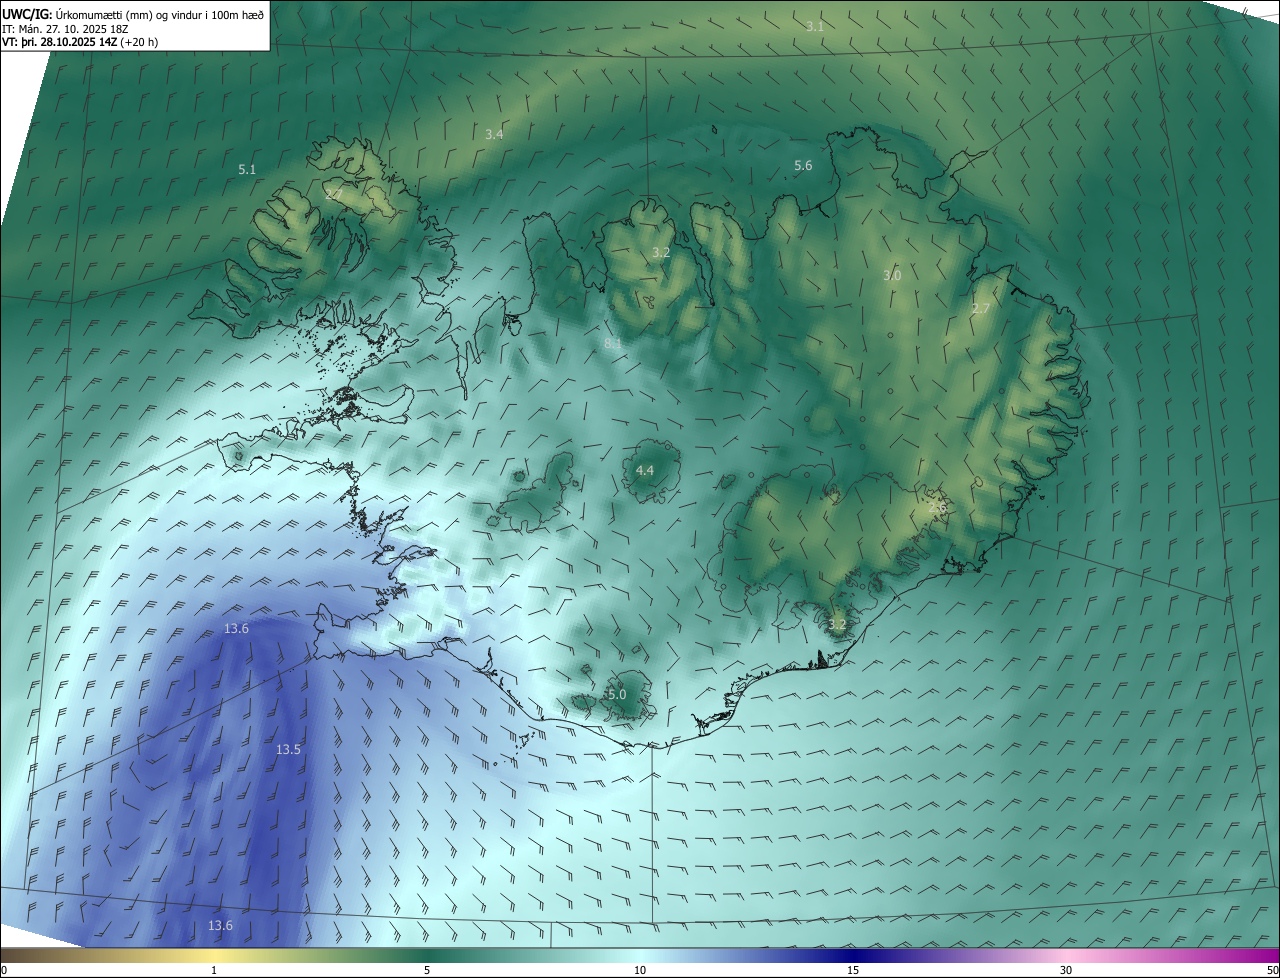Click the "UWC/IG:" bold header label
Screen dimensions: 1280x978
click(26, 14)
